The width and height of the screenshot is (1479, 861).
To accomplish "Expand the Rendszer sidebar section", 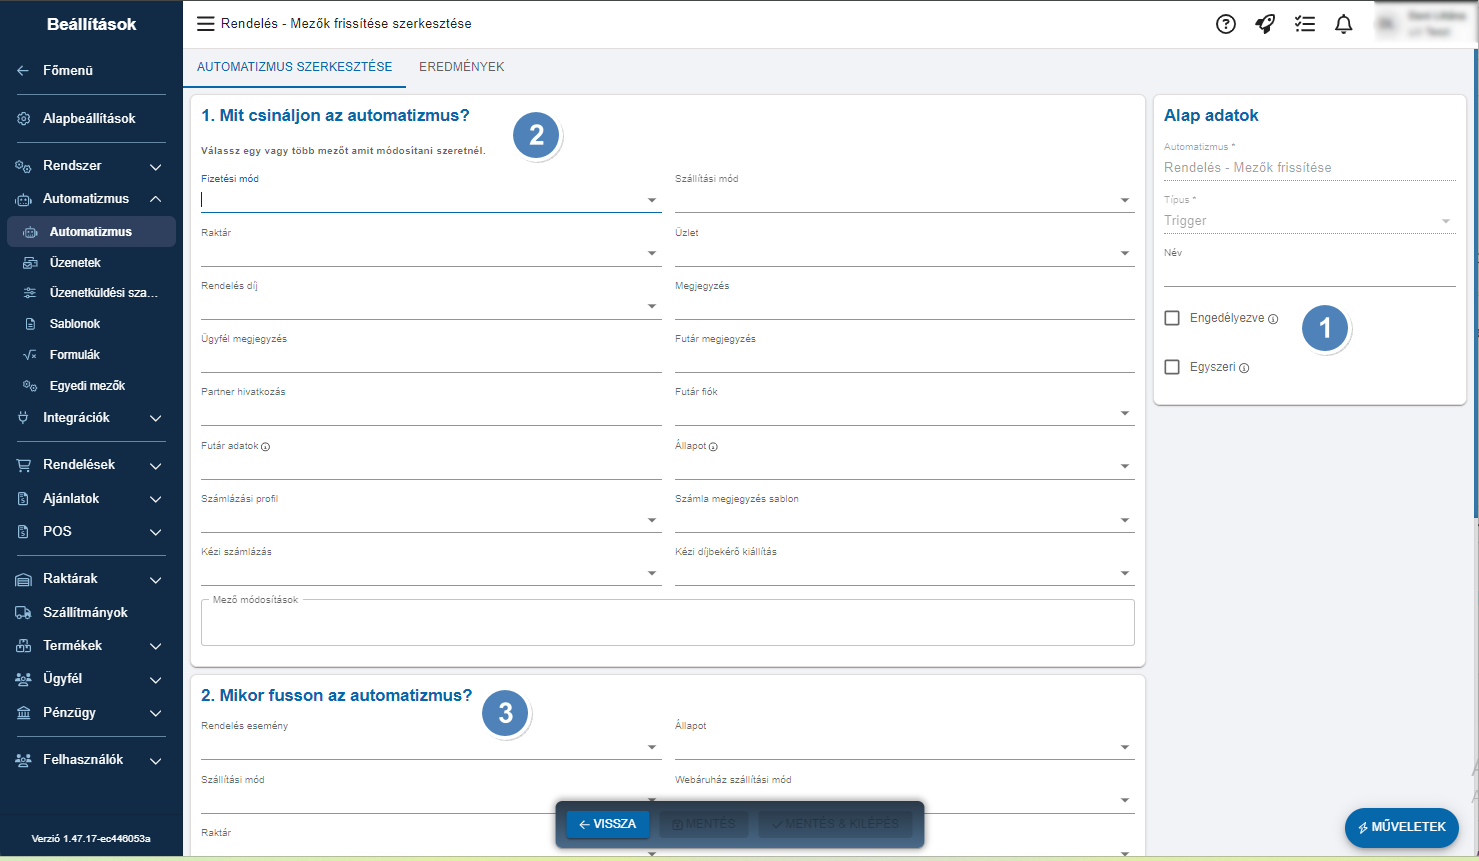I will 155,166.
